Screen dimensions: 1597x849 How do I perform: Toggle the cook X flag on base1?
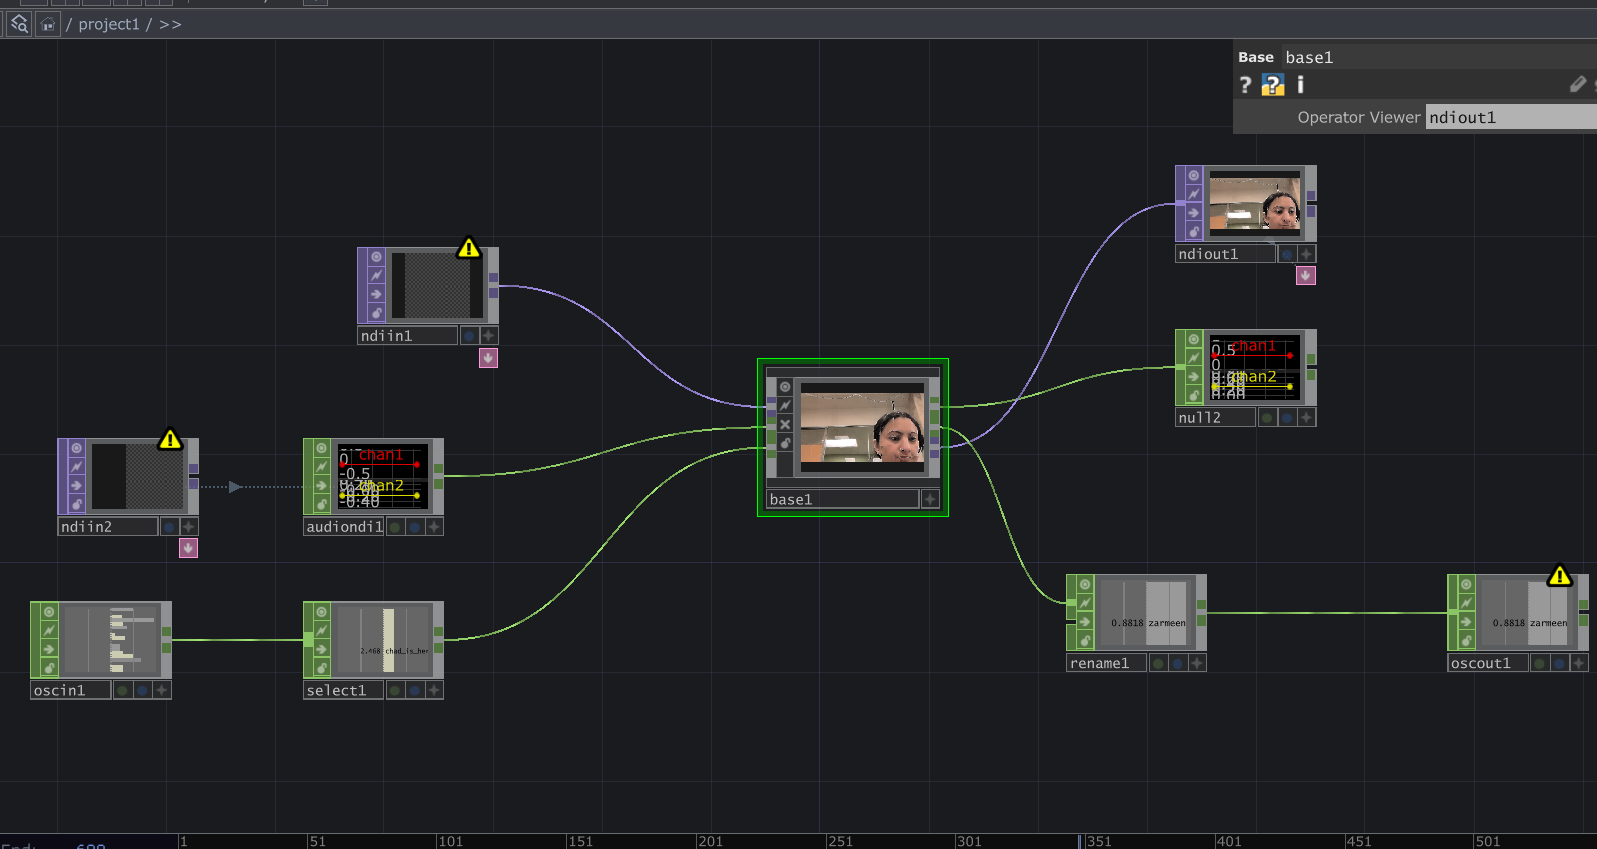(785, 424)
